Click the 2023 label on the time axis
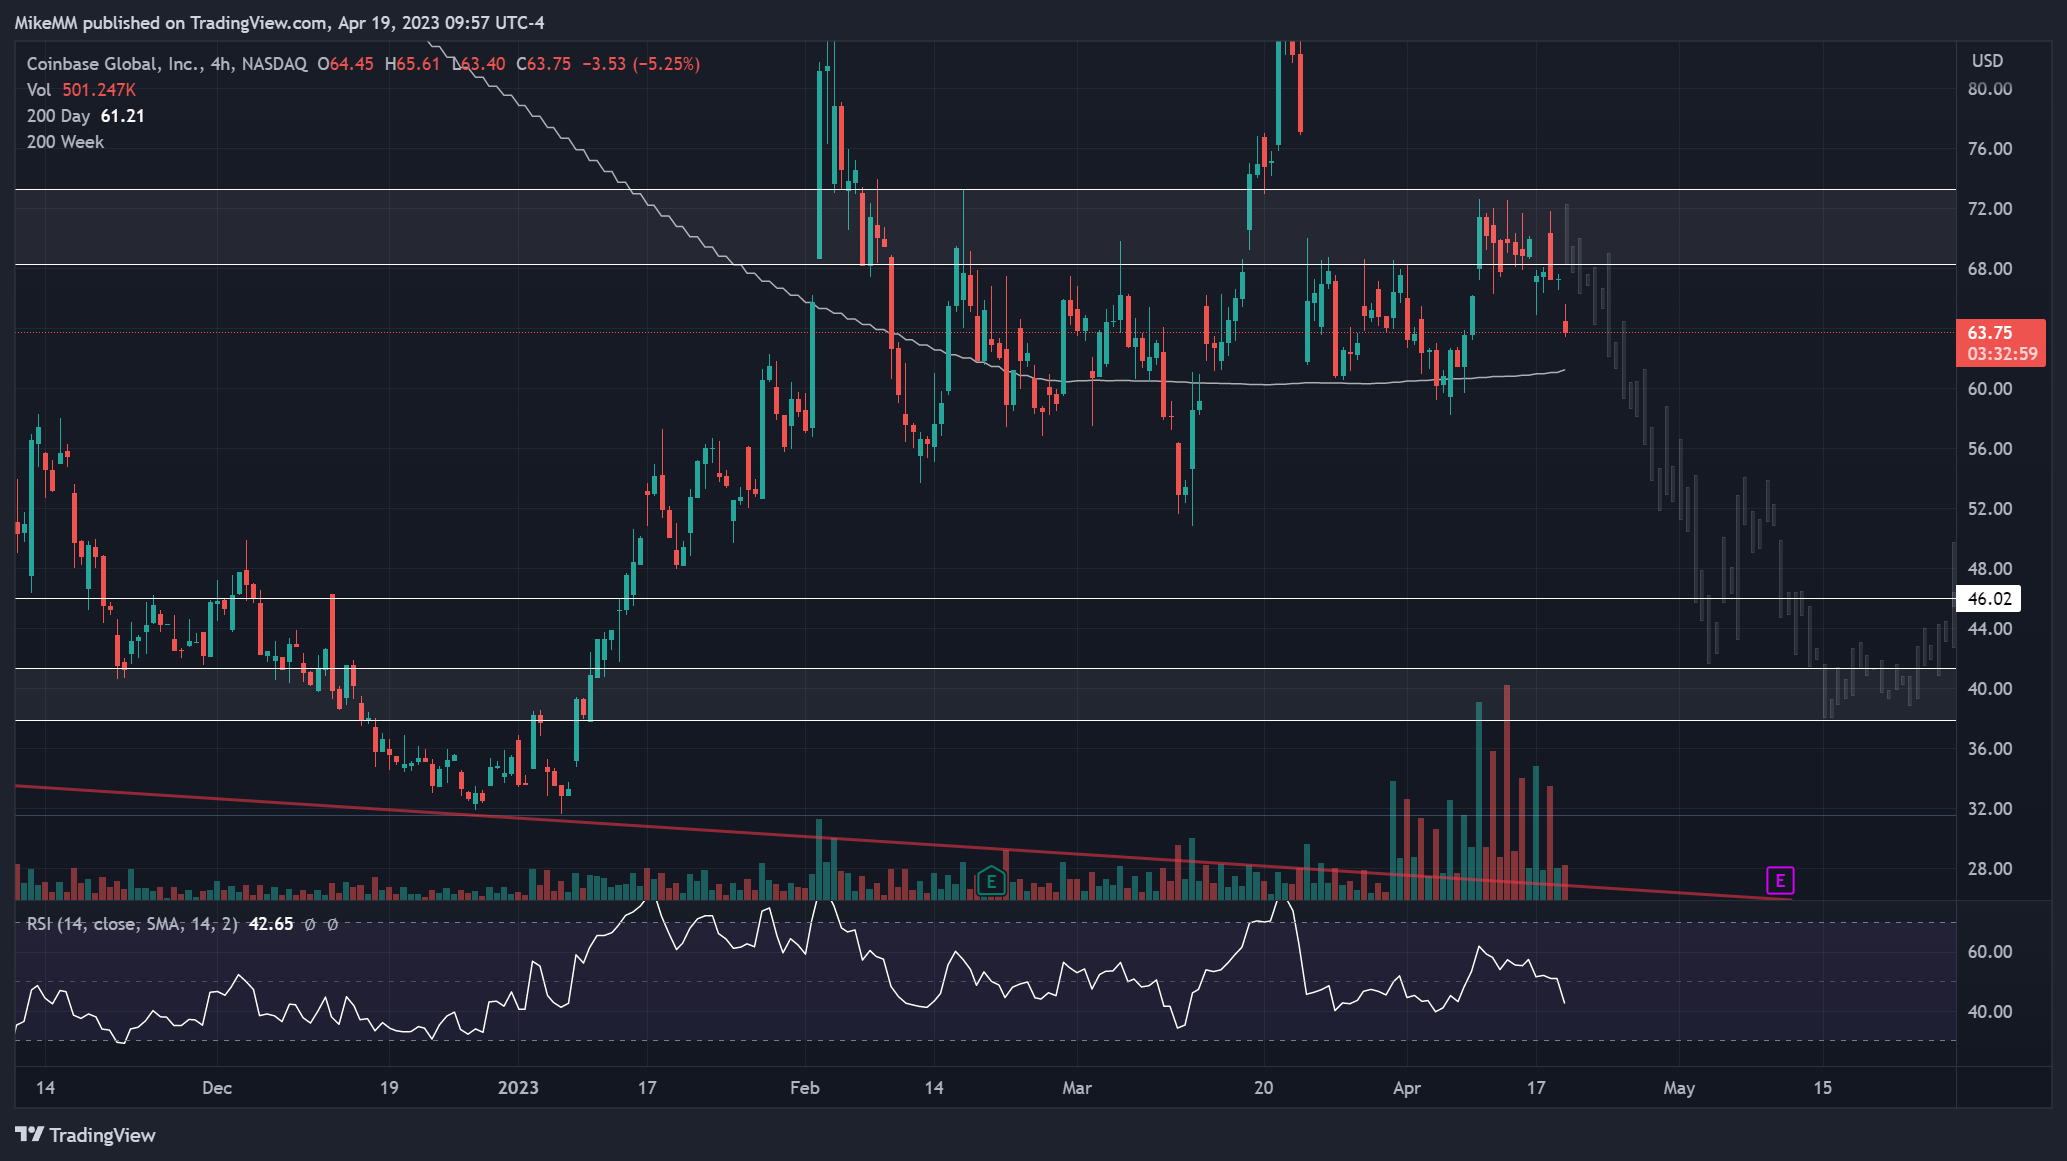The width and height of the screenshot is (2067, 1161). coord(518,1088)
